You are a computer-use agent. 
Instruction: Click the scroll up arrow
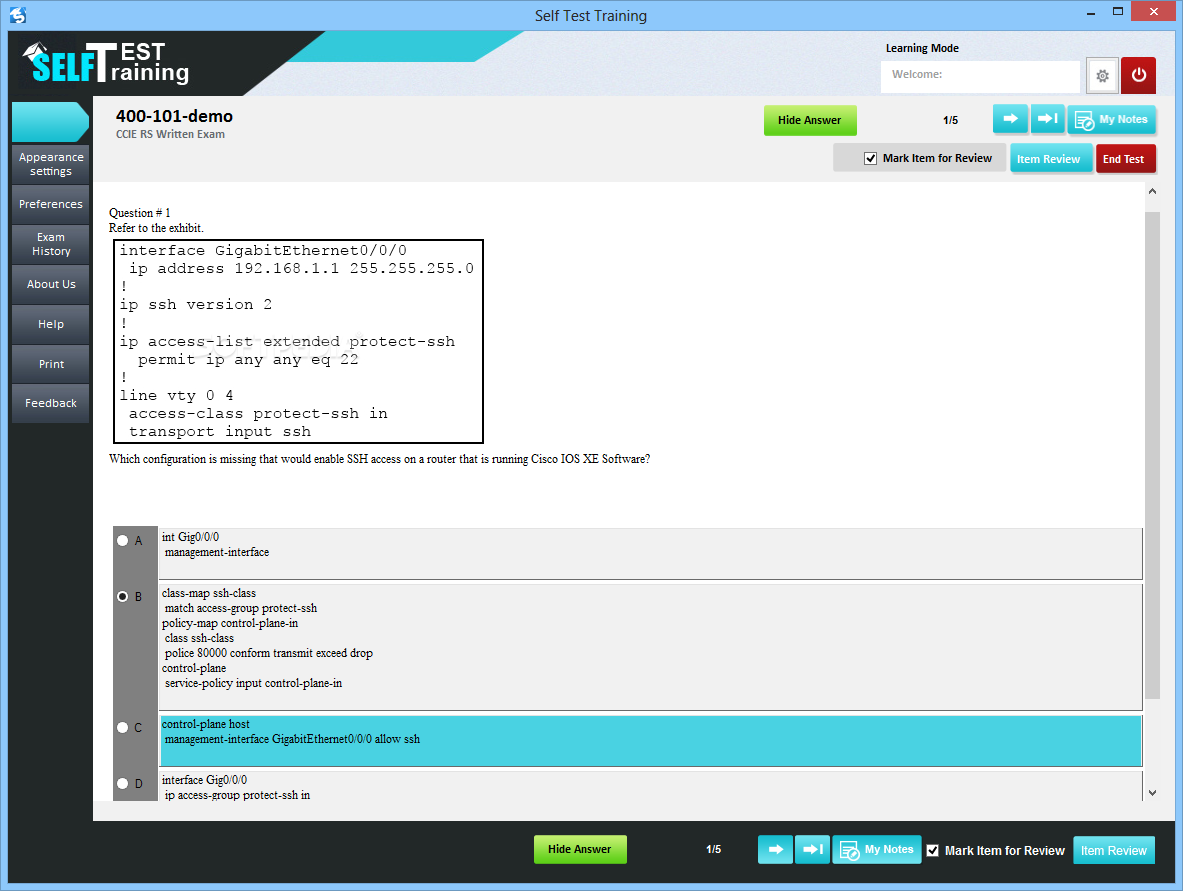tap(1152, 192)
